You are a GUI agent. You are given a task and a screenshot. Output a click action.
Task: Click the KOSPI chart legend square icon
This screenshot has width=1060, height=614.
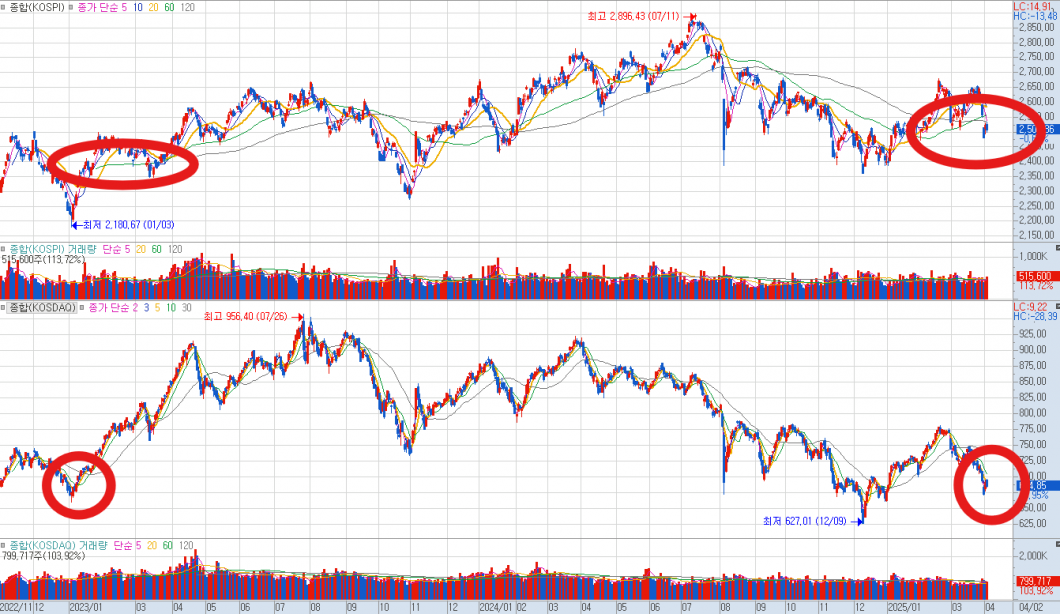point(4,6)
